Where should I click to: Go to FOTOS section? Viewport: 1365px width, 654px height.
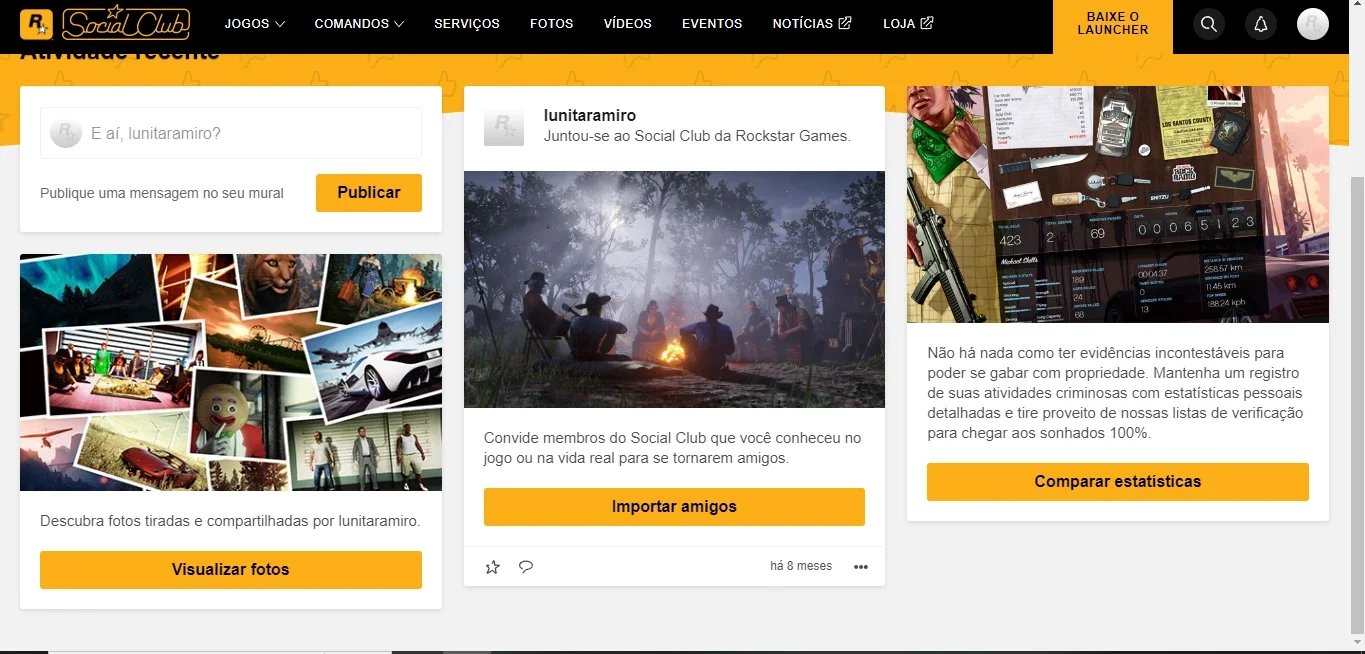(x=552, y=23)
